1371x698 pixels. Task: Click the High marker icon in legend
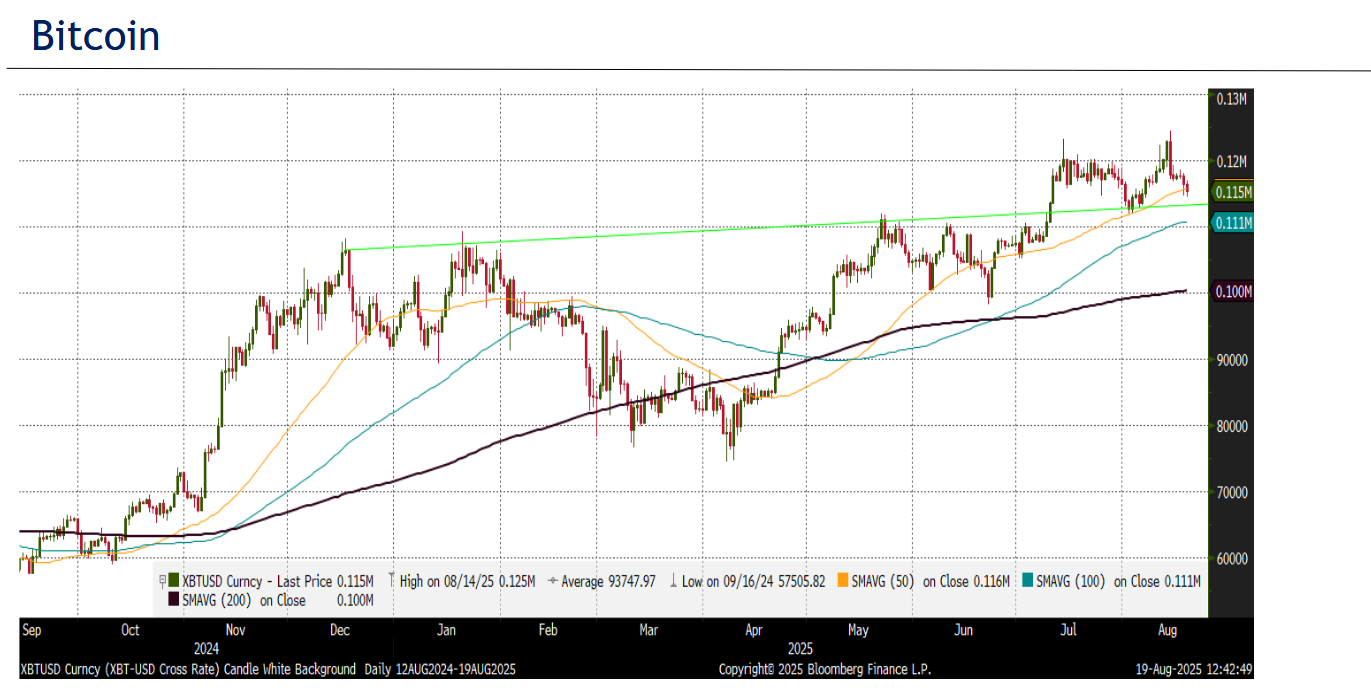coord(391,581)
